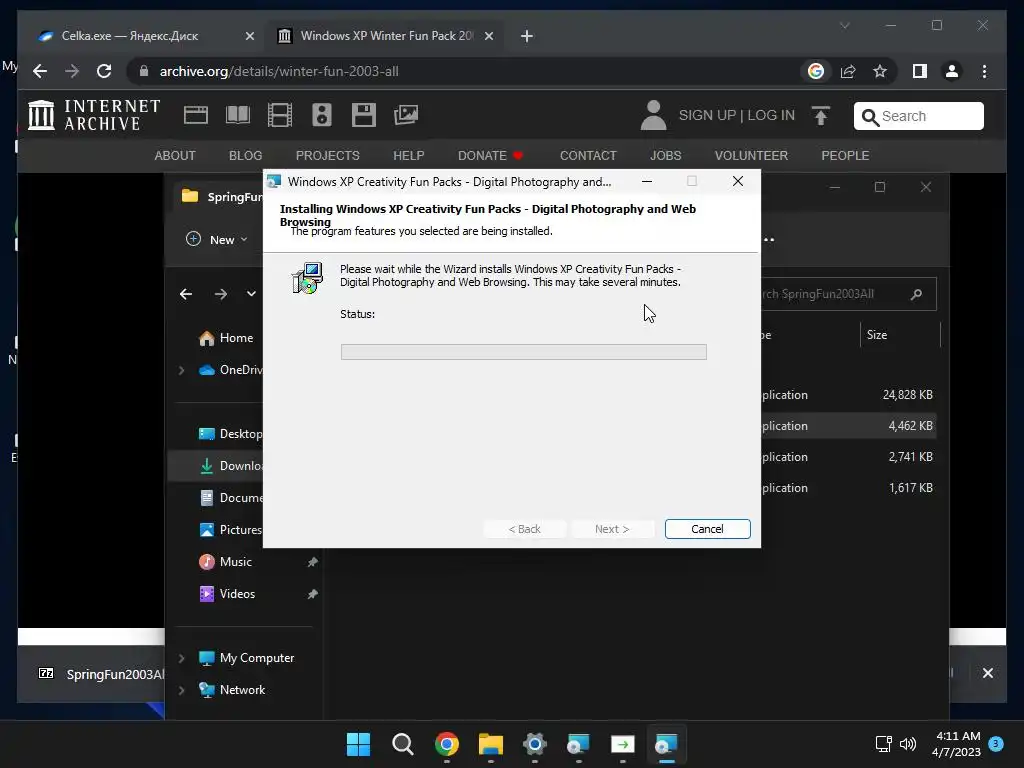Close the Chrome downloads bar
This screenshot has height=768, width=1024.
click(987, 673)
